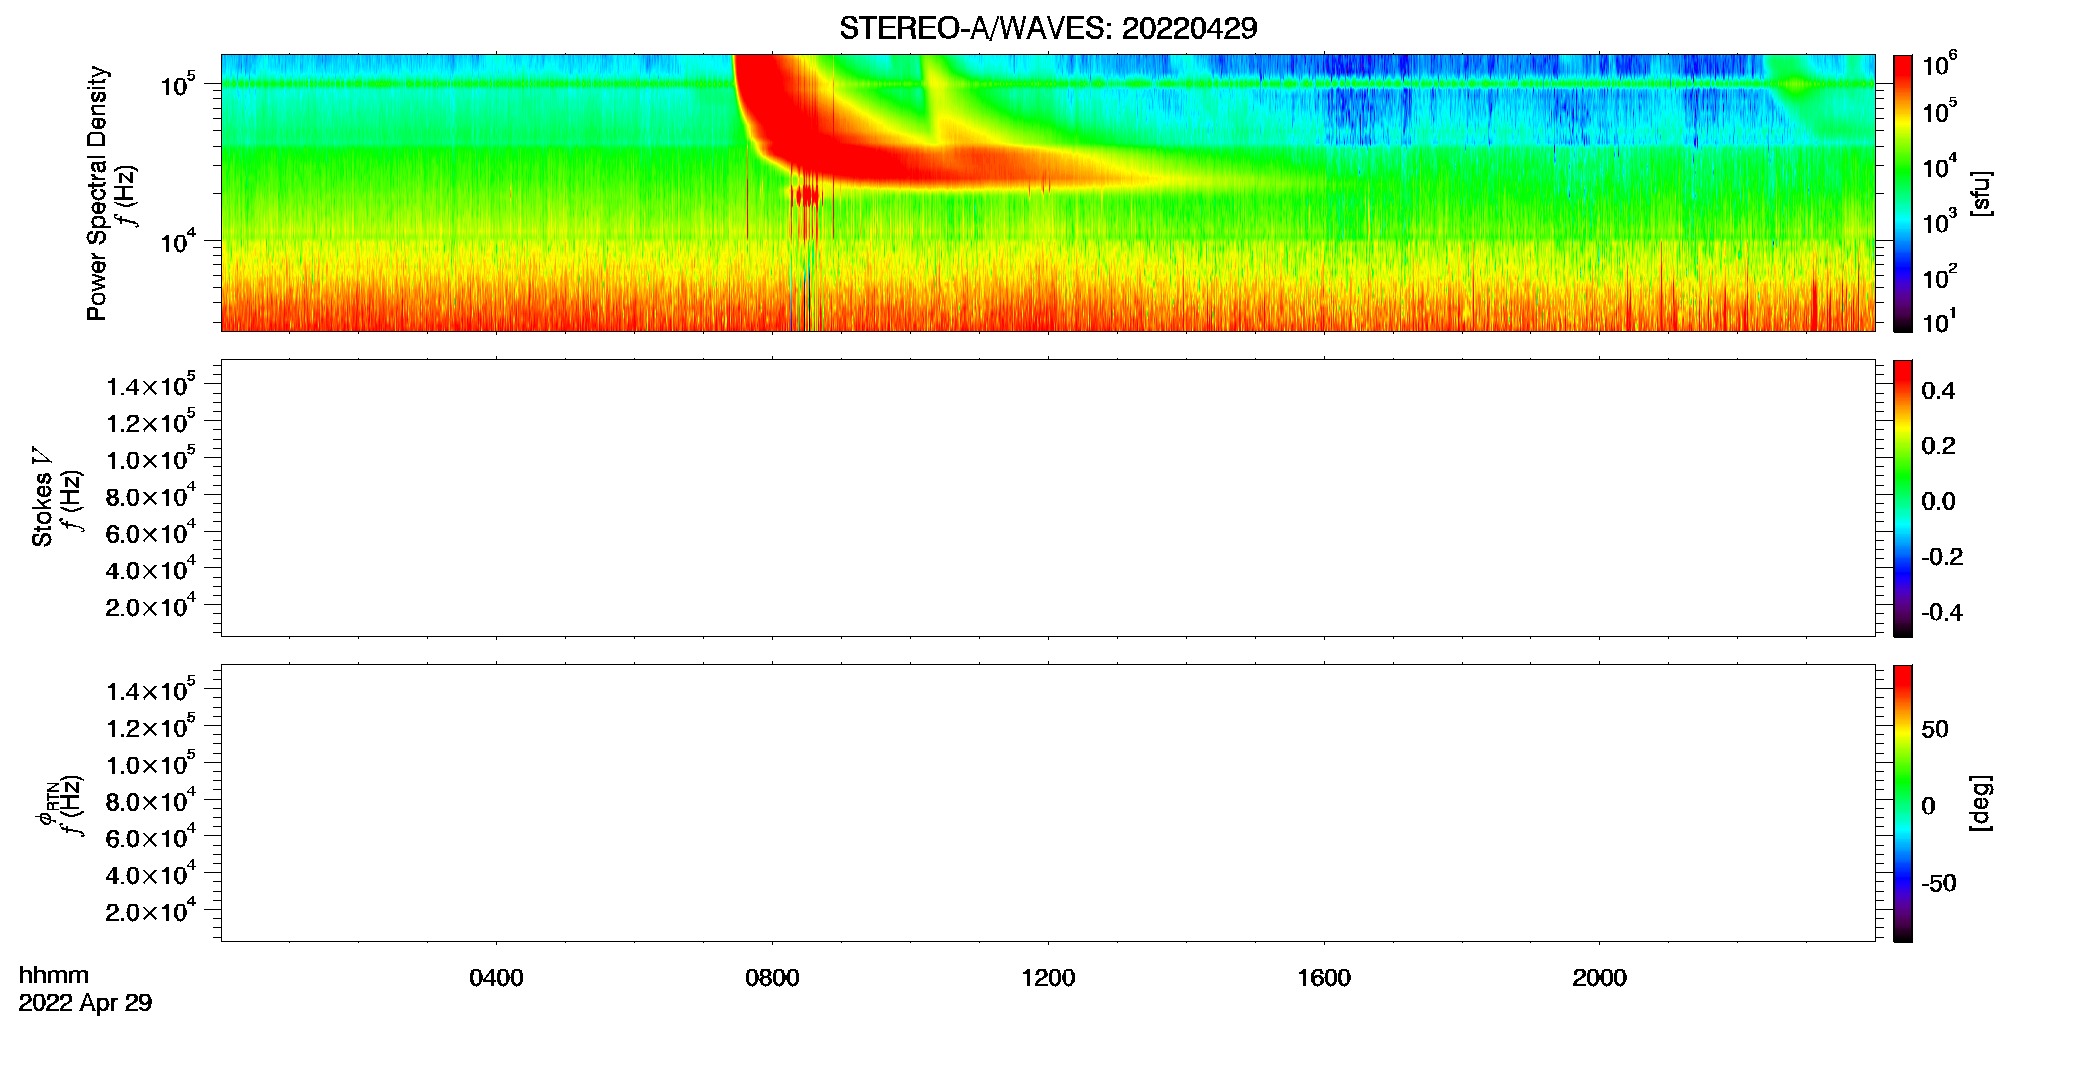Click the 0.4 Stokes V colorbar label
2096x1080 pixels.
(x=1938, y=391)
